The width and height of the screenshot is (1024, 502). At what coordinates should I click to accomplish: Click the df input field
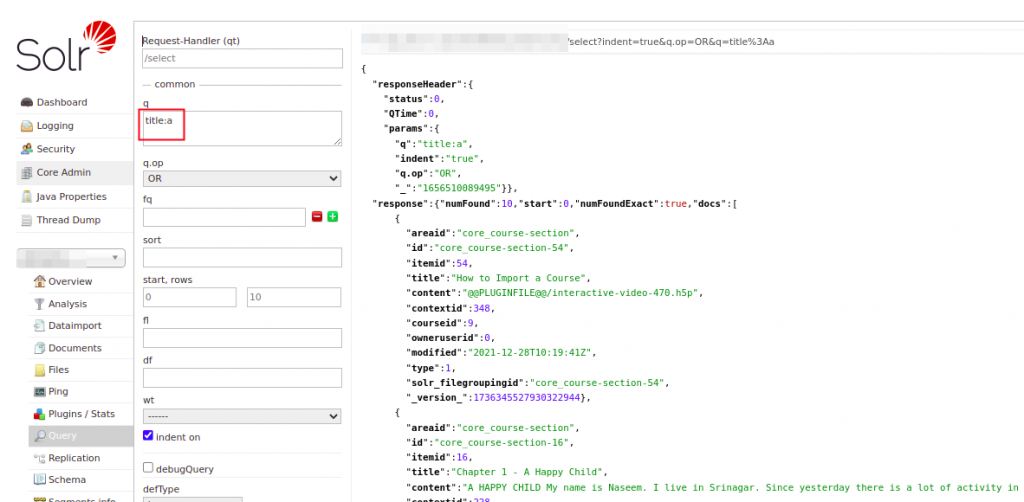(242, 378)
